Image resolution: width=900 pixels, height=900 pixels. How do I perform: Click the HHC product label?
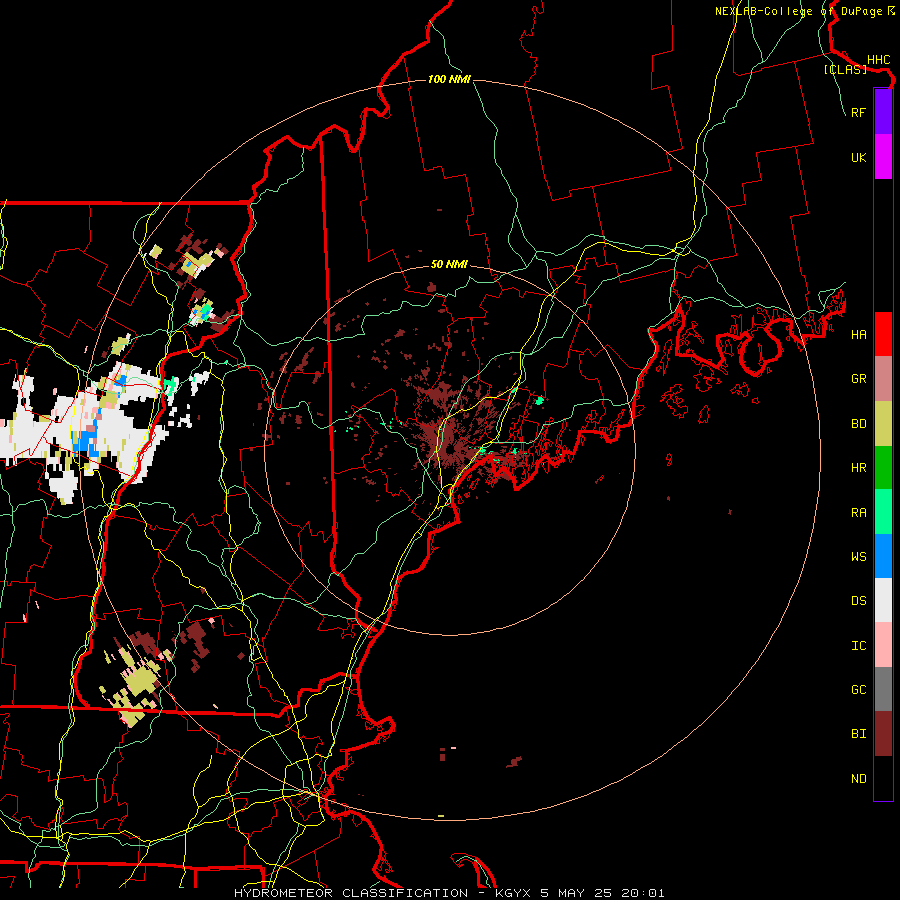tap(878, 60)
